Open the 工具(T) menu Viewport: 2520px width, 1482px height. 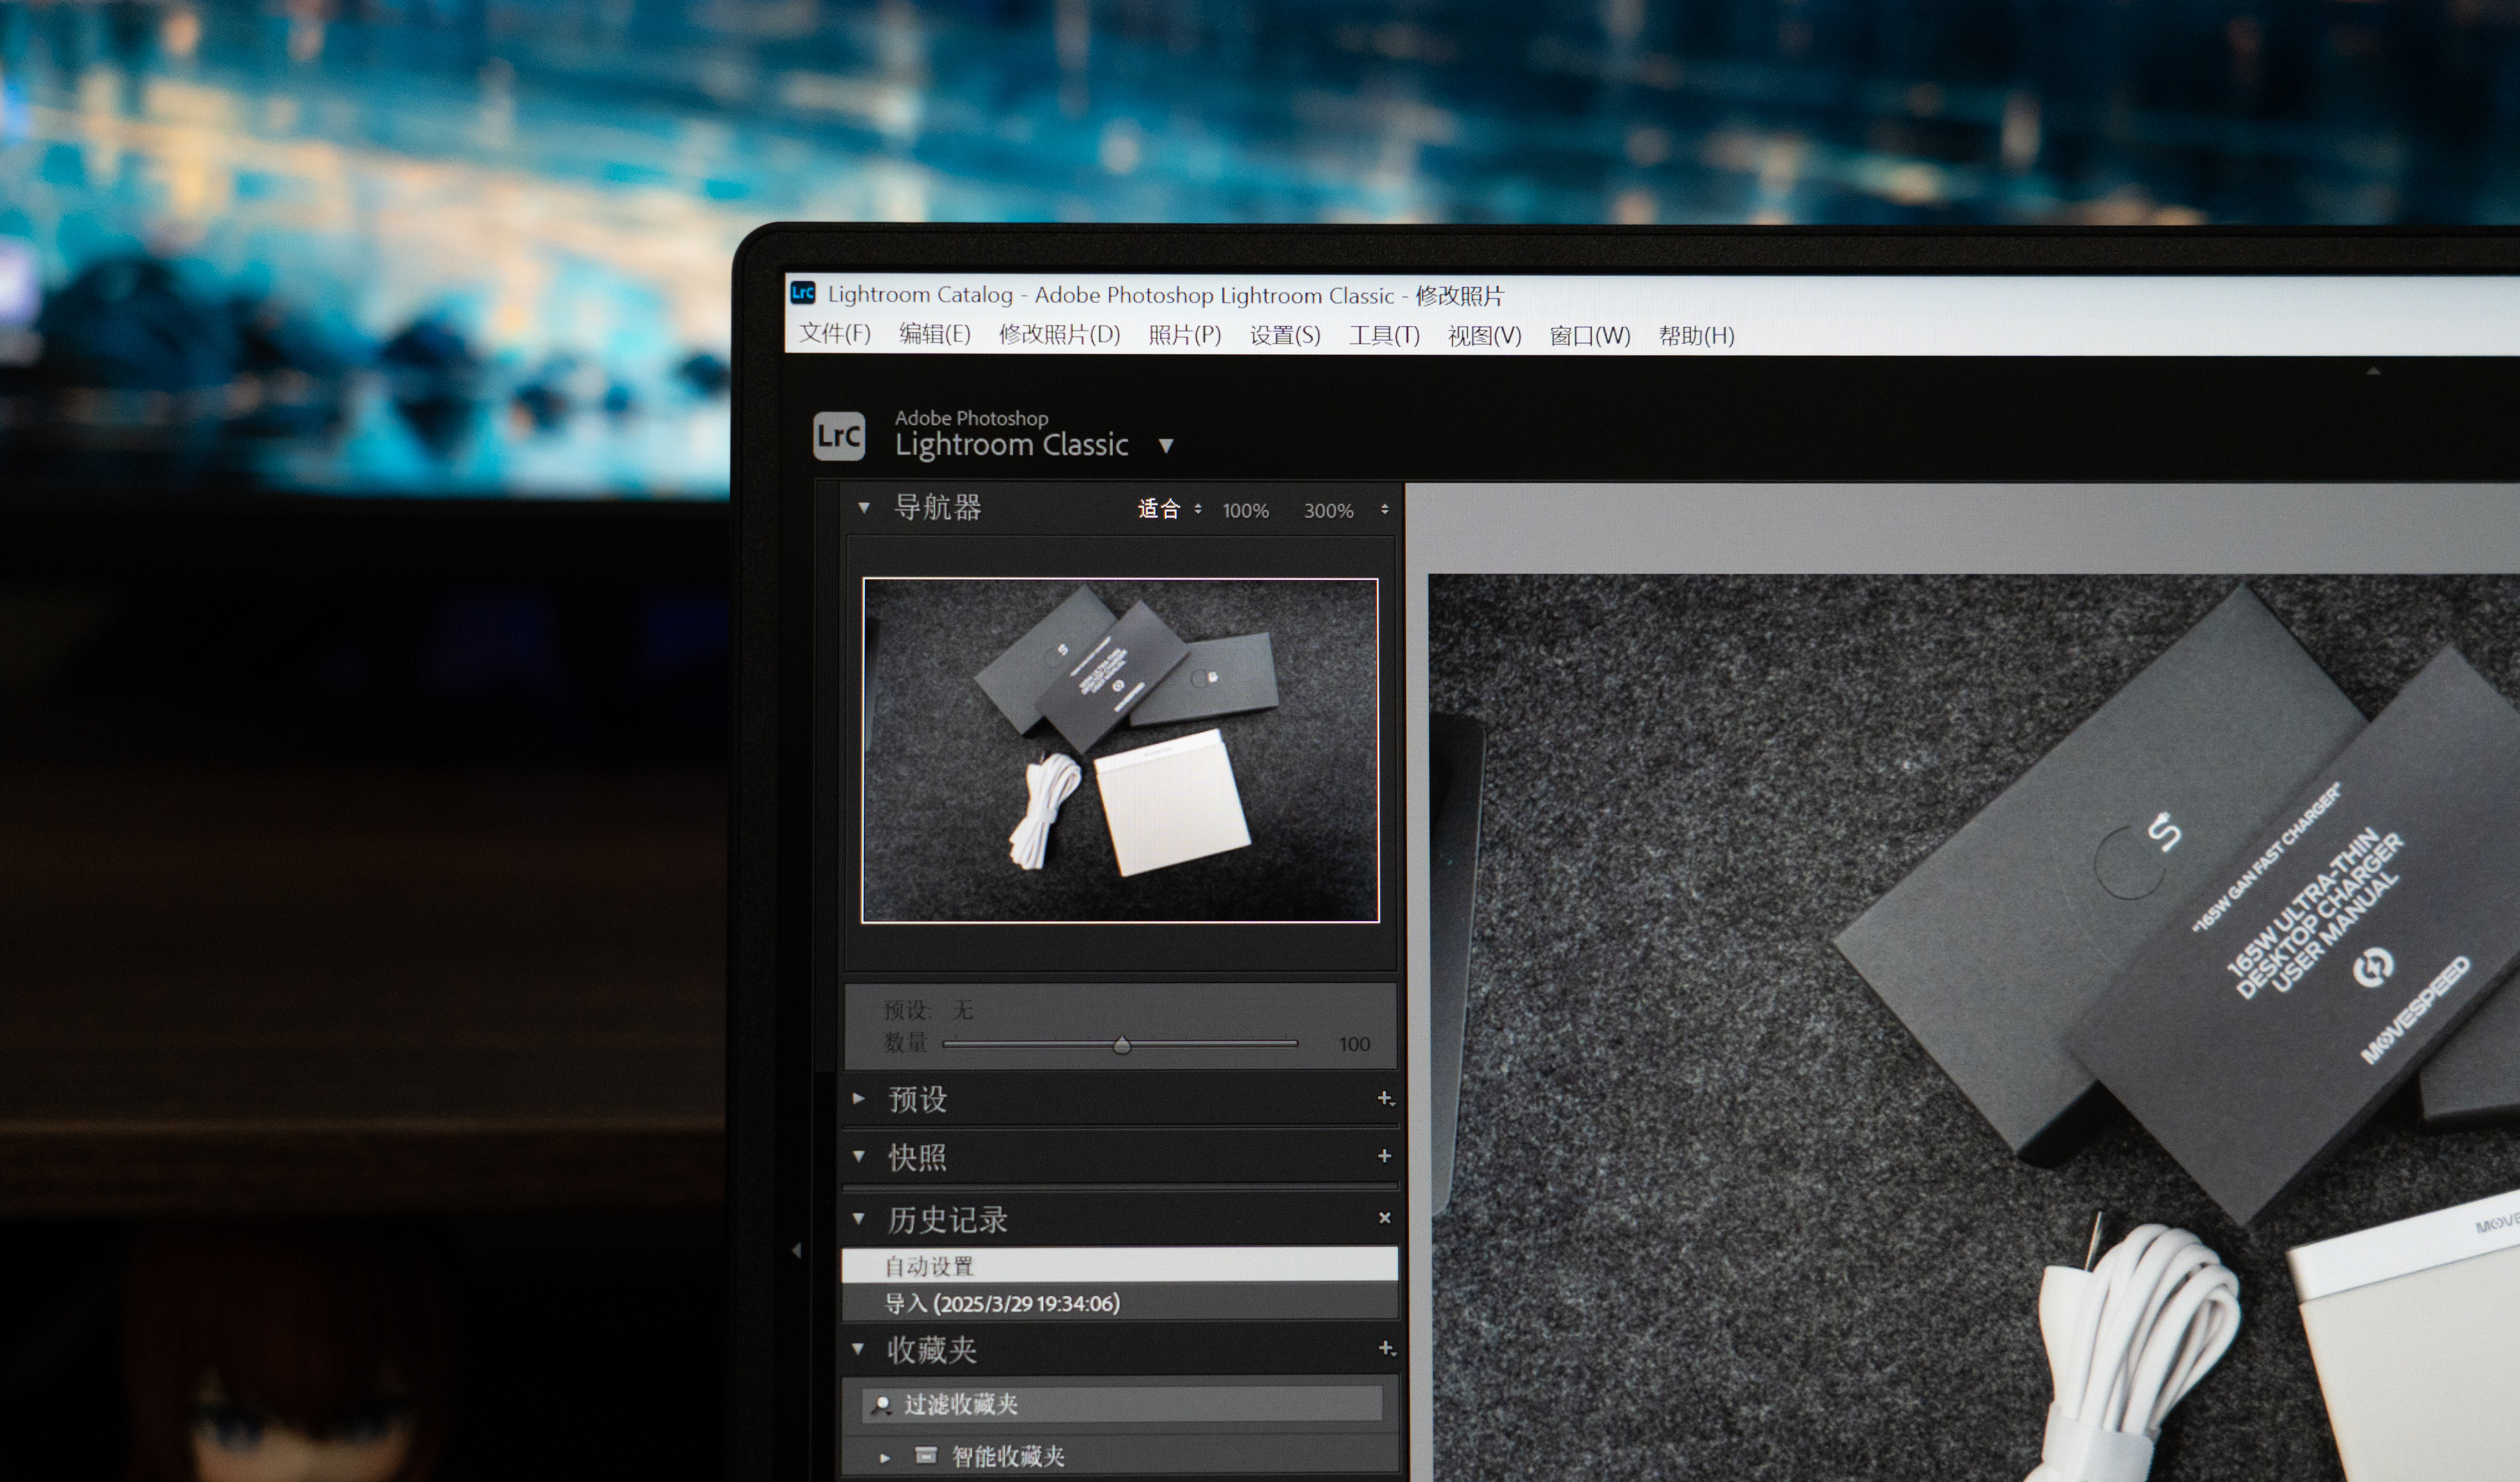1384,335
